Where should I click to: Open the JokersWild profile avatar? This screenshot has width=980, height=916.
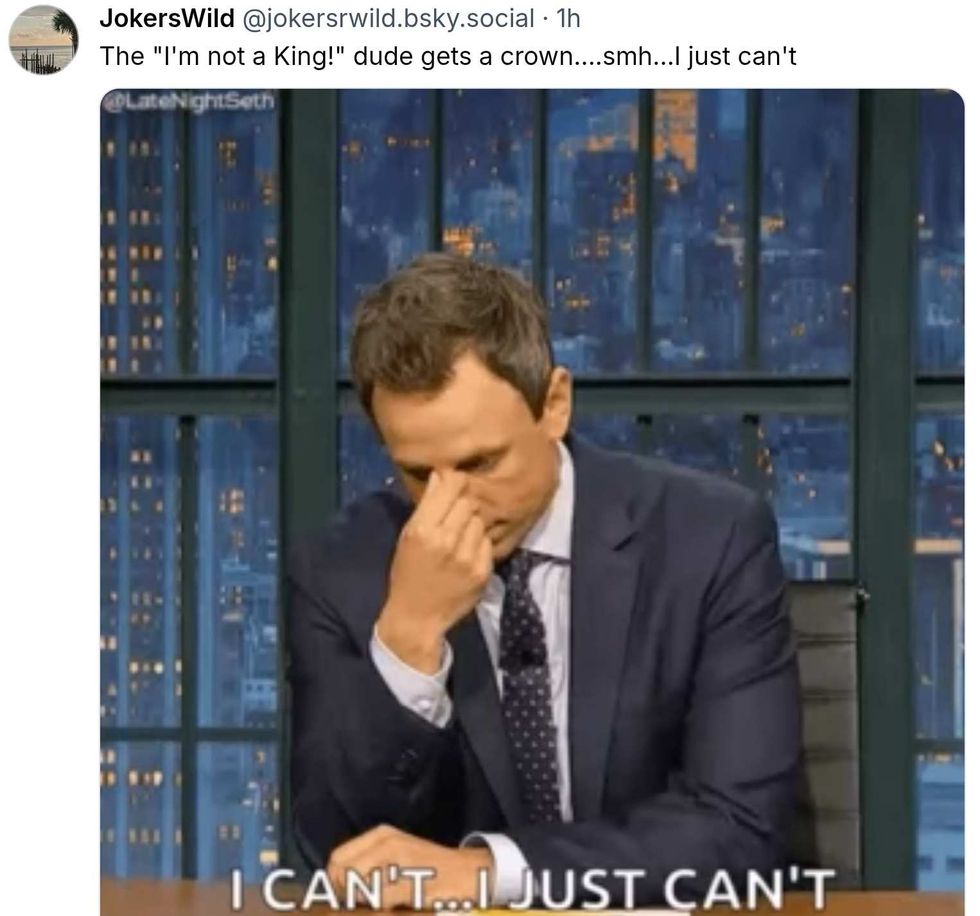click(44, 39)
